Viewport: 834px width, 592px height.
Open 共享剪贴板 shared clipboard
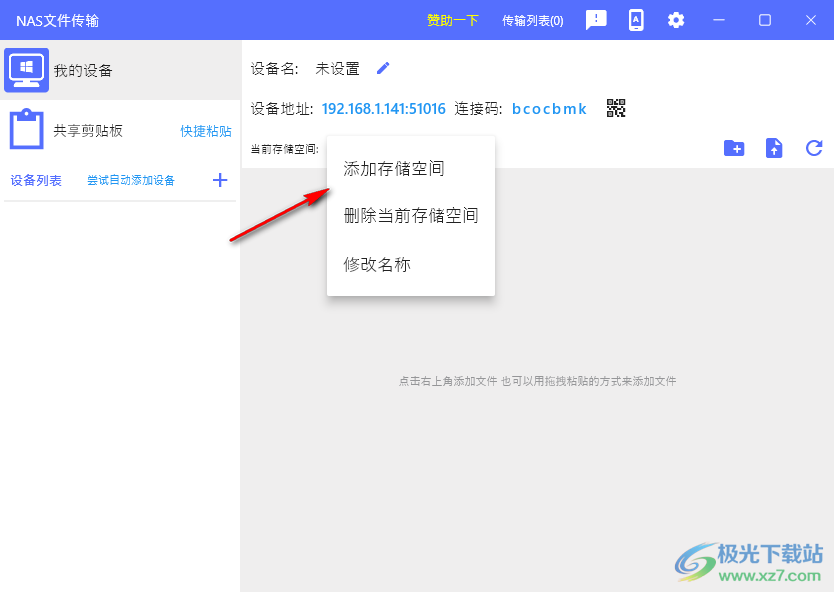tap(88, 131)
